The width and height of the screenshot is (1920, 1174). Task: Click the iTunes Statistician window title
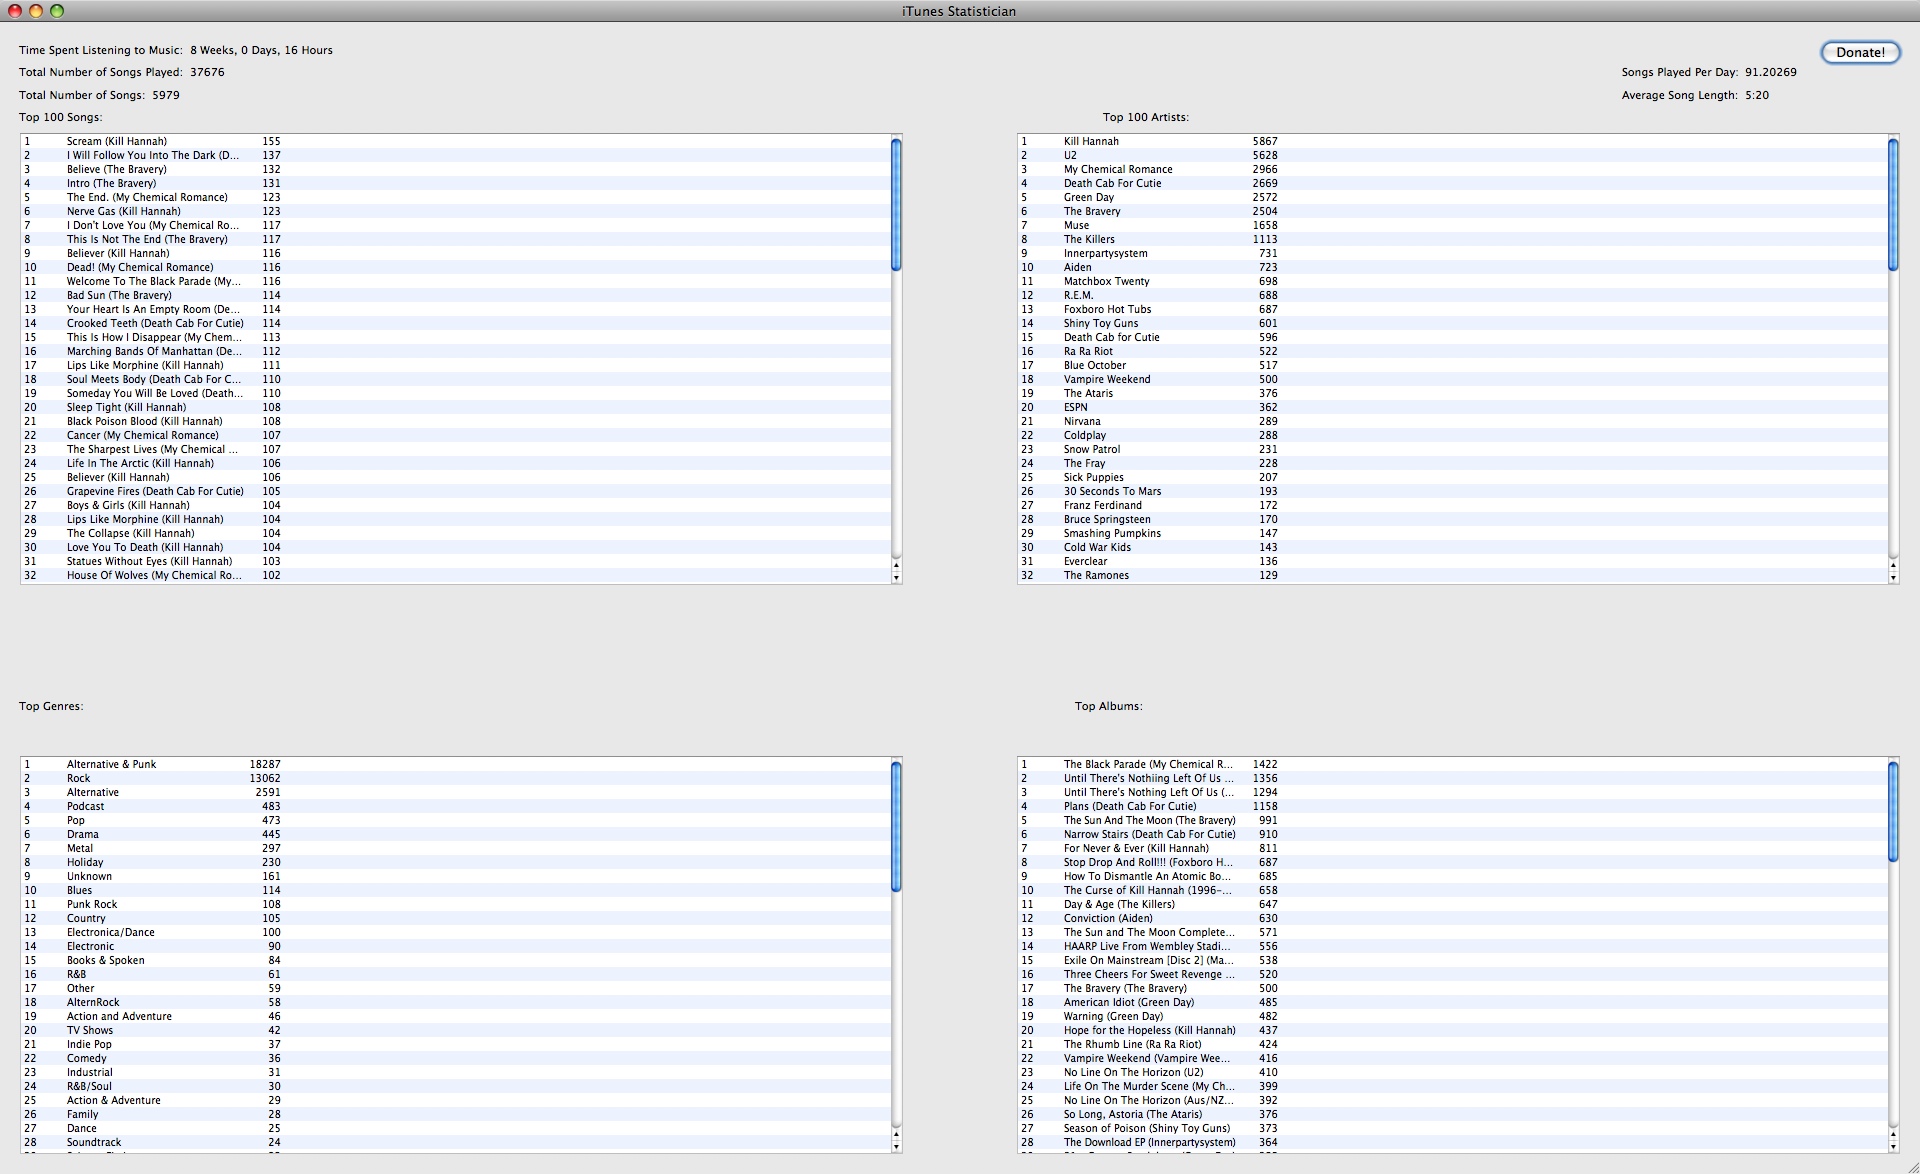click(958, 11)
